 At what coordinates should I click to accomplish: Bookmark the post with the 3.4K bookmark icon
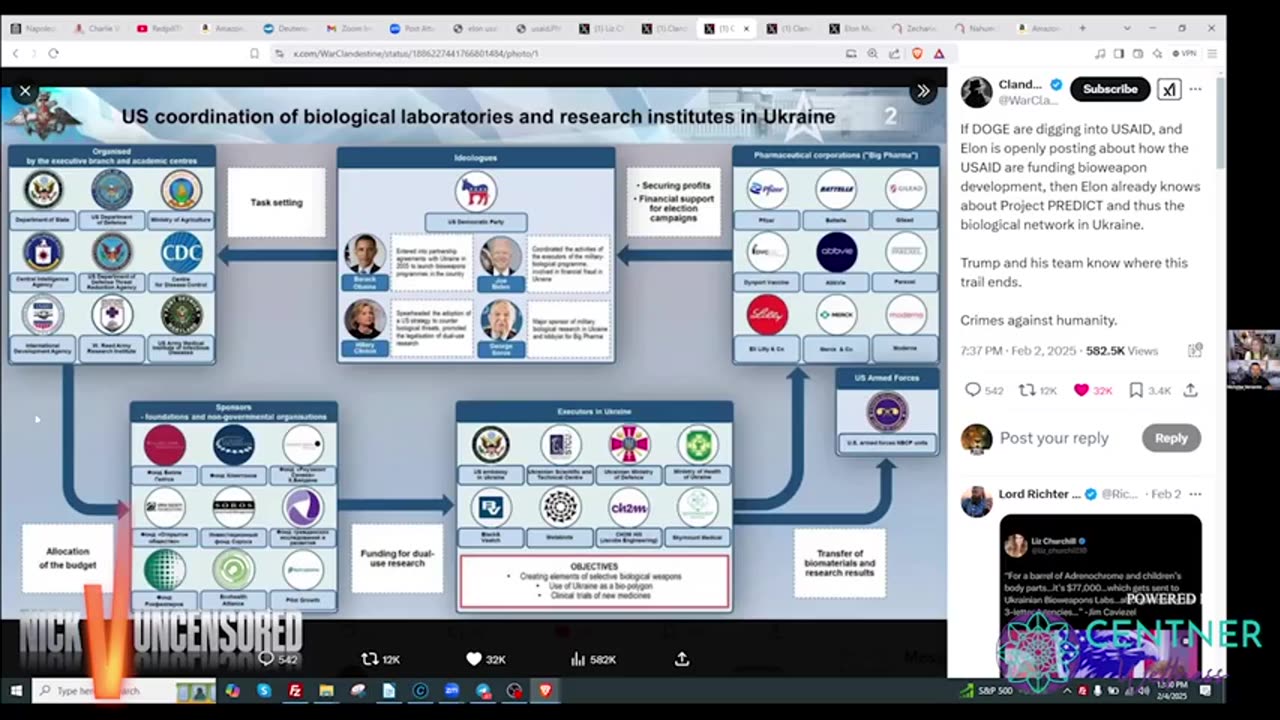[x=1136, y=390]
